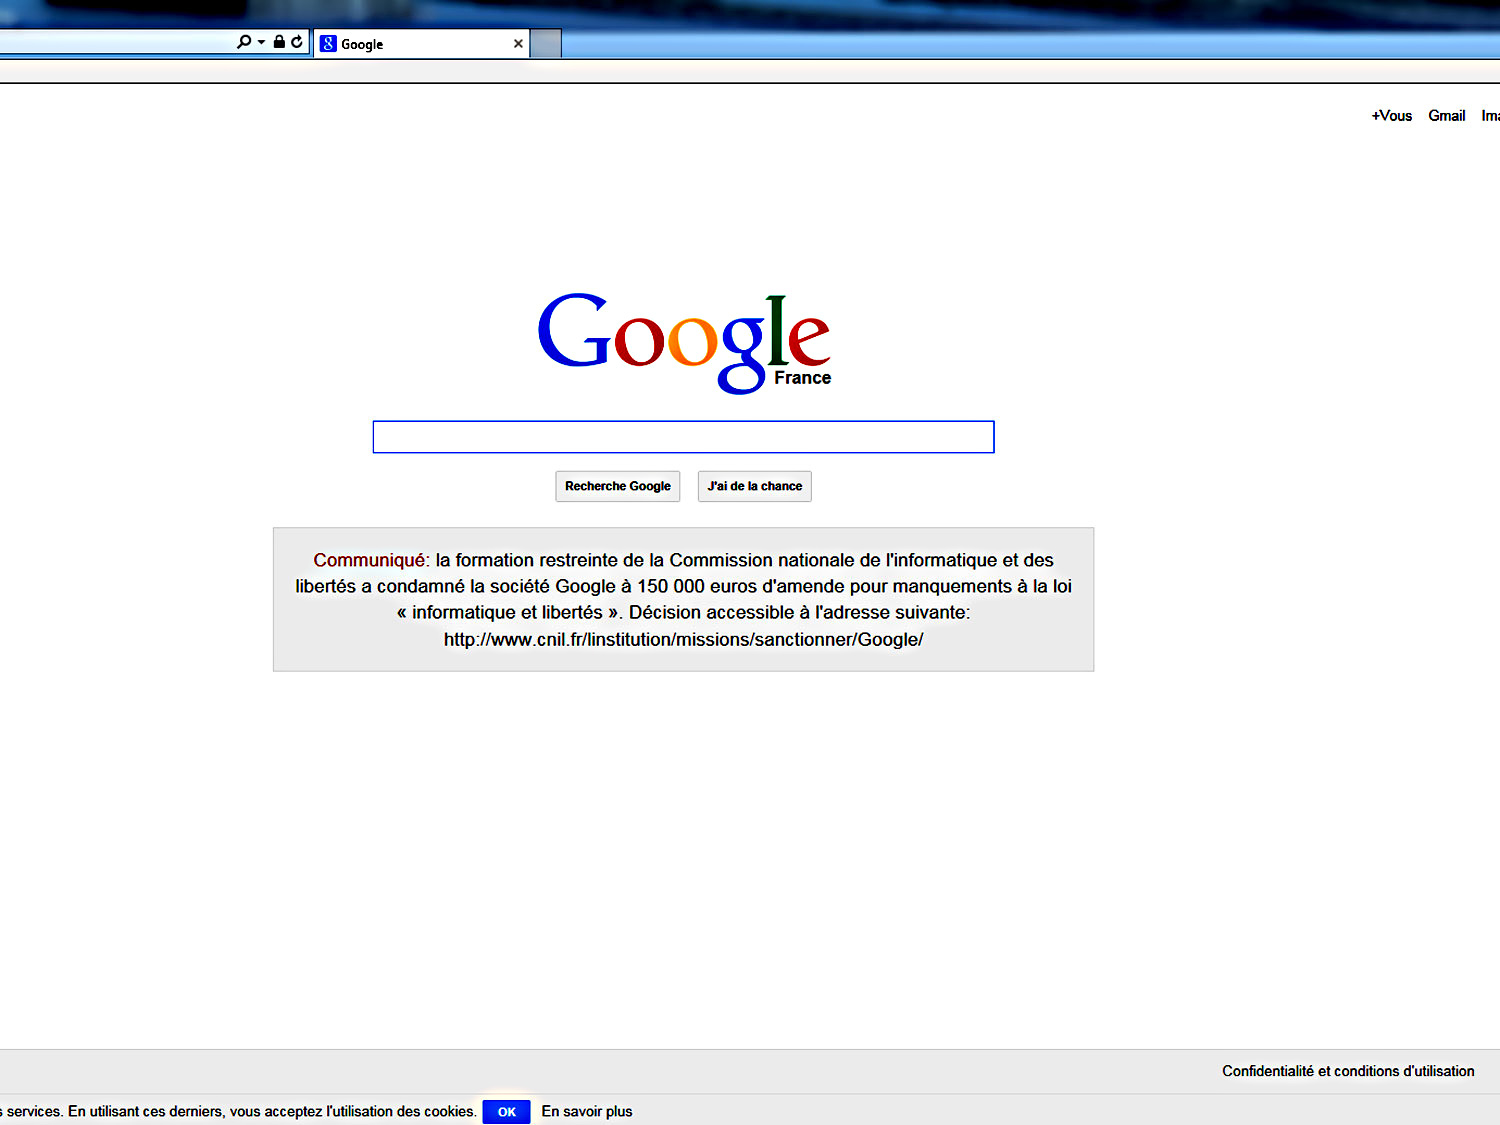Click the cookie notice text about services

pyautogui.click(x=238, y=1111)
